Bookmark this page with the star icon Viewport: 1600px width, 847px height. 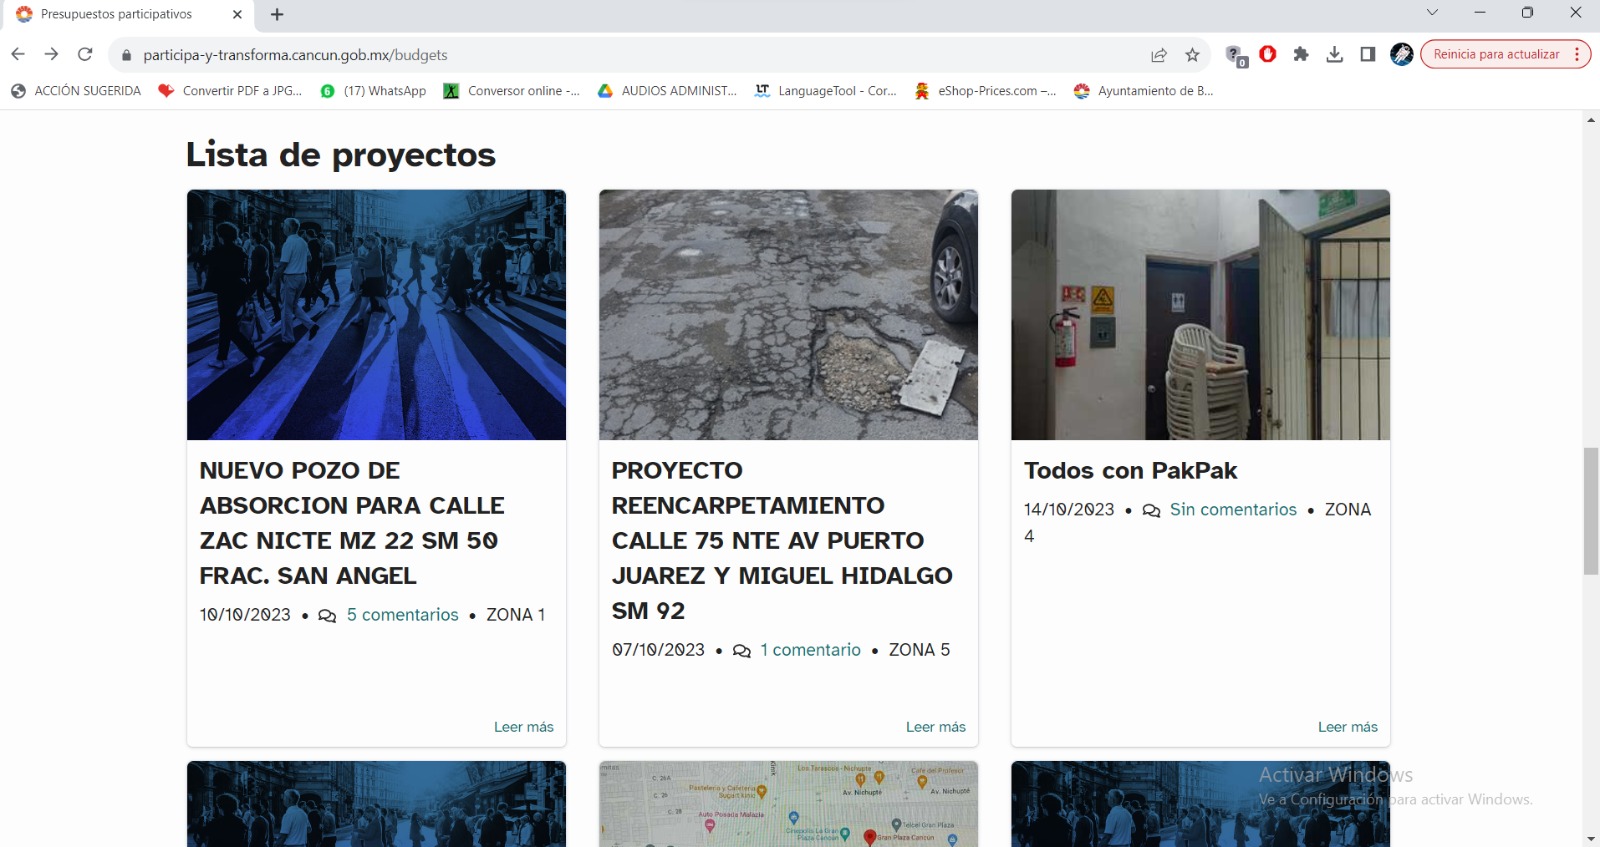(x=1192, y=55)
